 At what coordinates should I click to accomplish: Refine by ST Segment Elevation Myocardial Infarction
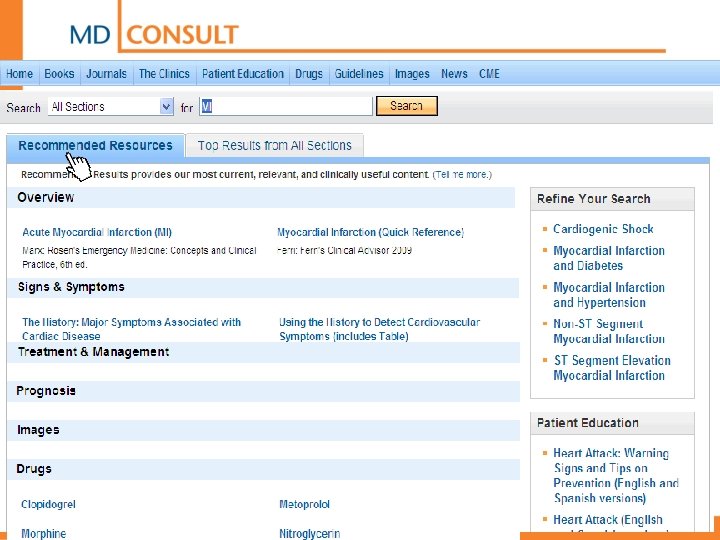[612, 368]
